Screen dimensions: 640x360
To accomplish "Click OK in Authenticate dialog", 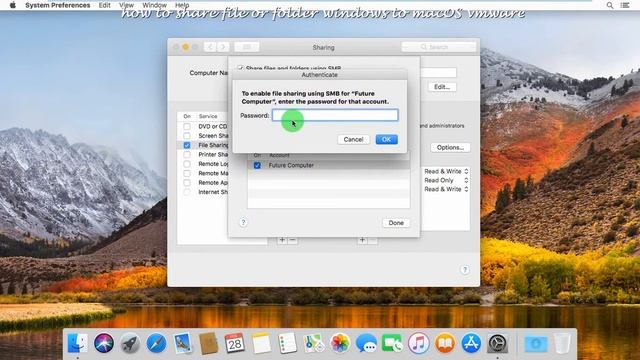I will pos(387,140).
